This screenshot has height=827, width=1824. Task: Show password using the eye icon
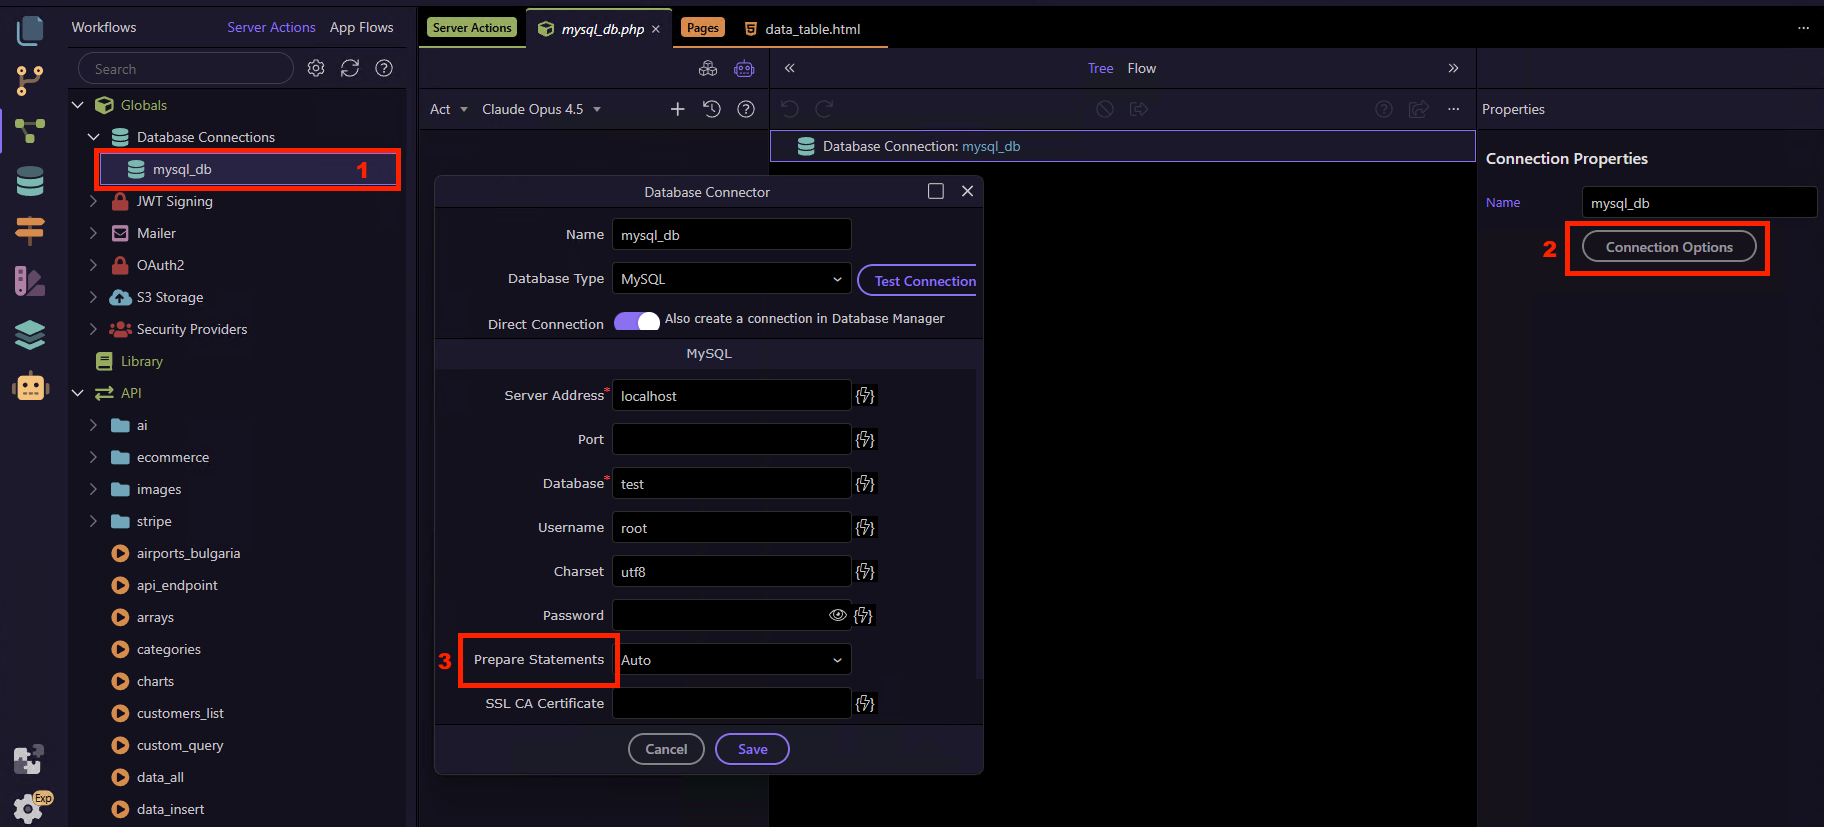837,615
